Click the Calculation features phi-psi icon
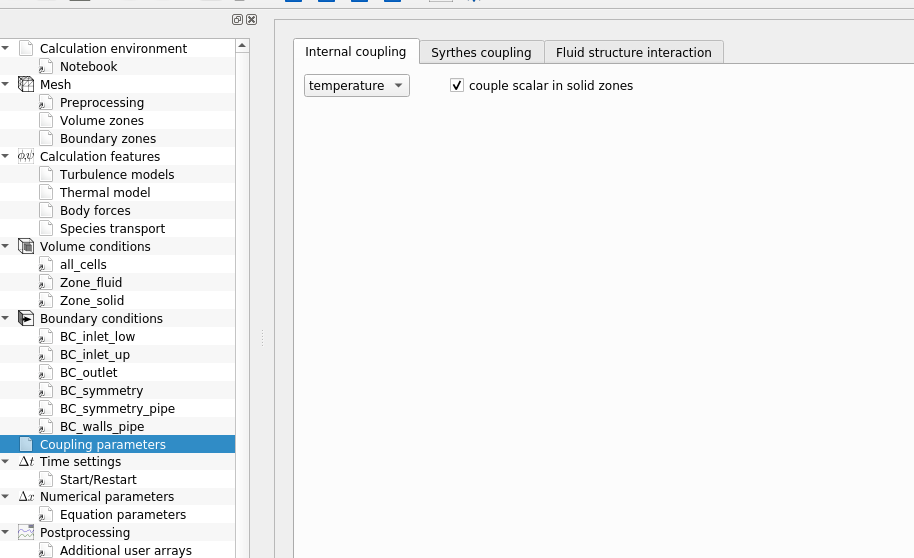 click(x=26, y=157)
